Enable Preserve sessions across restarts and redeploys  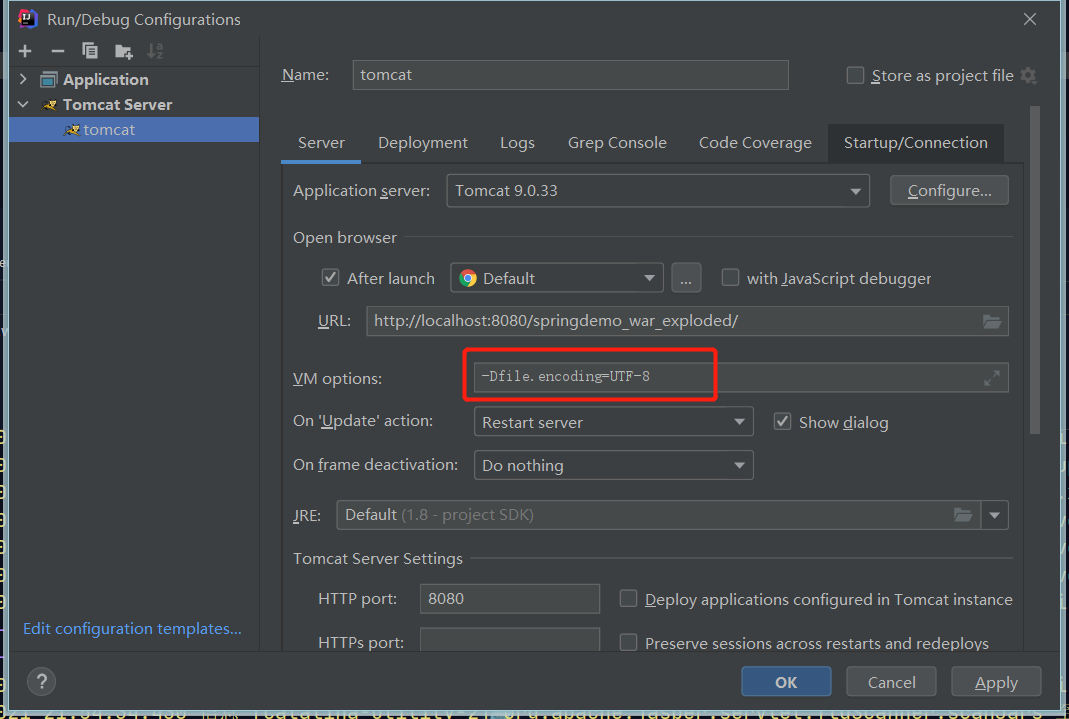tap(628, 643)
